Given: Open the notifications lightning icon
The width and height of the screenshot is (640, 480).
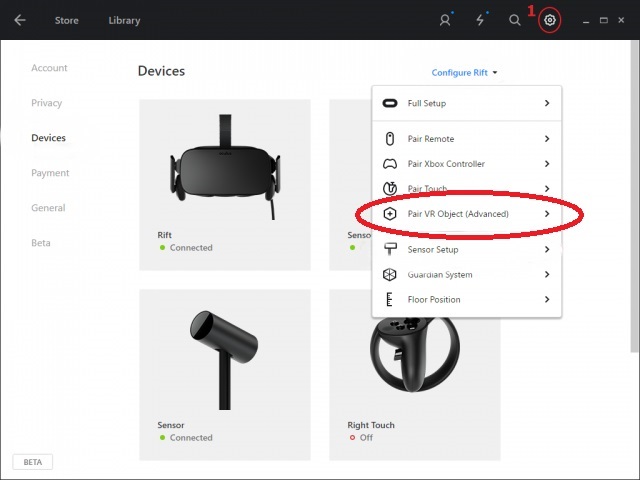Looking at the screenshot, I should (480, 20).
